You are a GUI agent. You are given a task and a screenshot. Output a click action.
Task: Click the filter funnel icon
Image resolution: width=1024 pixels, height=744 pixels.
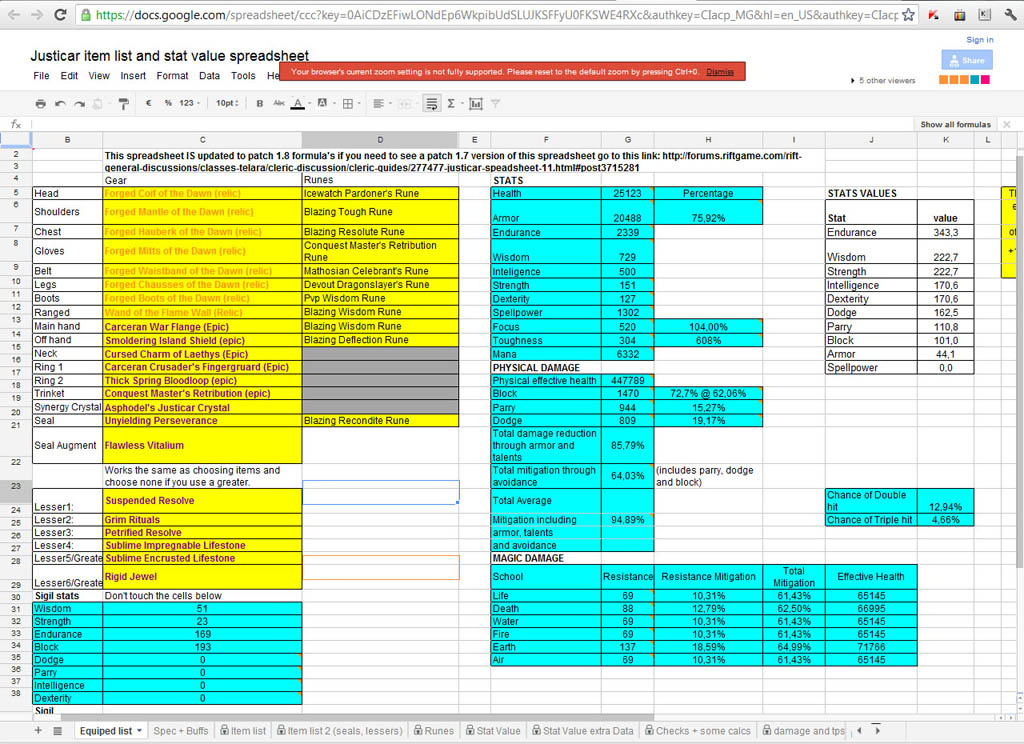coord(496,103)
